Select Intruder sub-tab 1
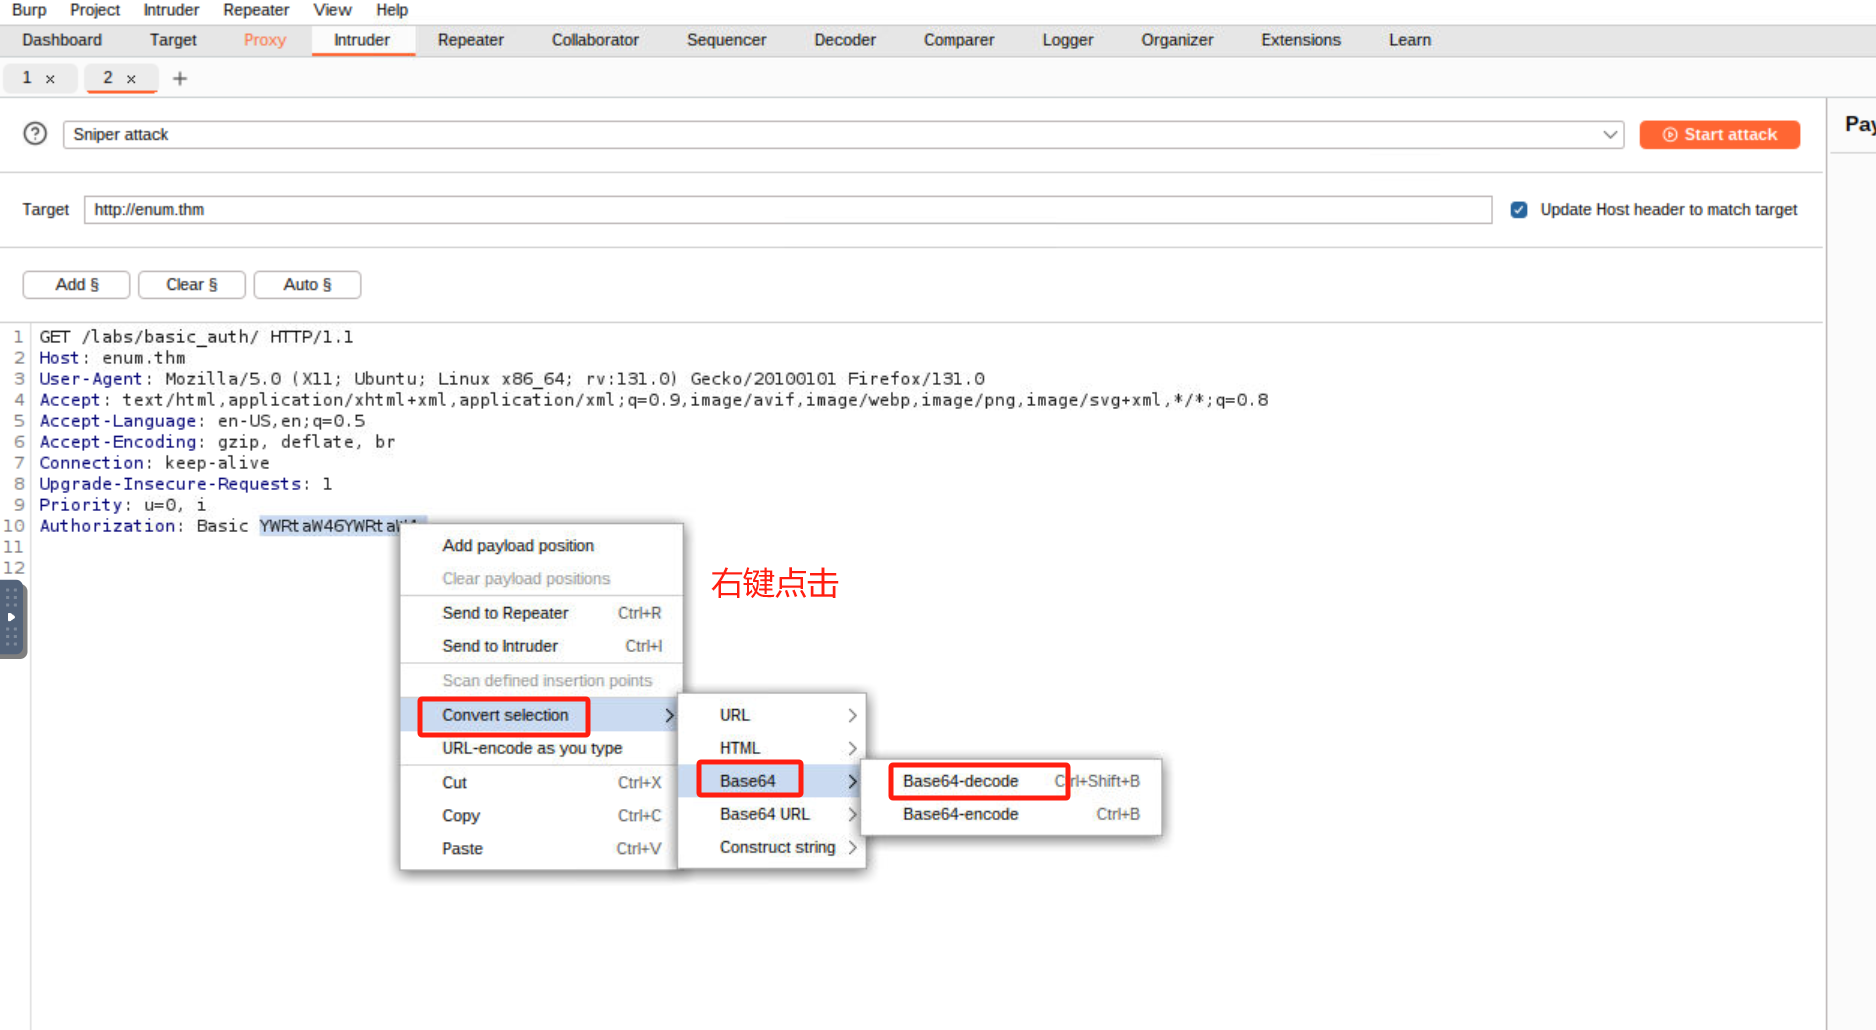This screenshot has width=1876, height=1030. [x=27, y=78]
